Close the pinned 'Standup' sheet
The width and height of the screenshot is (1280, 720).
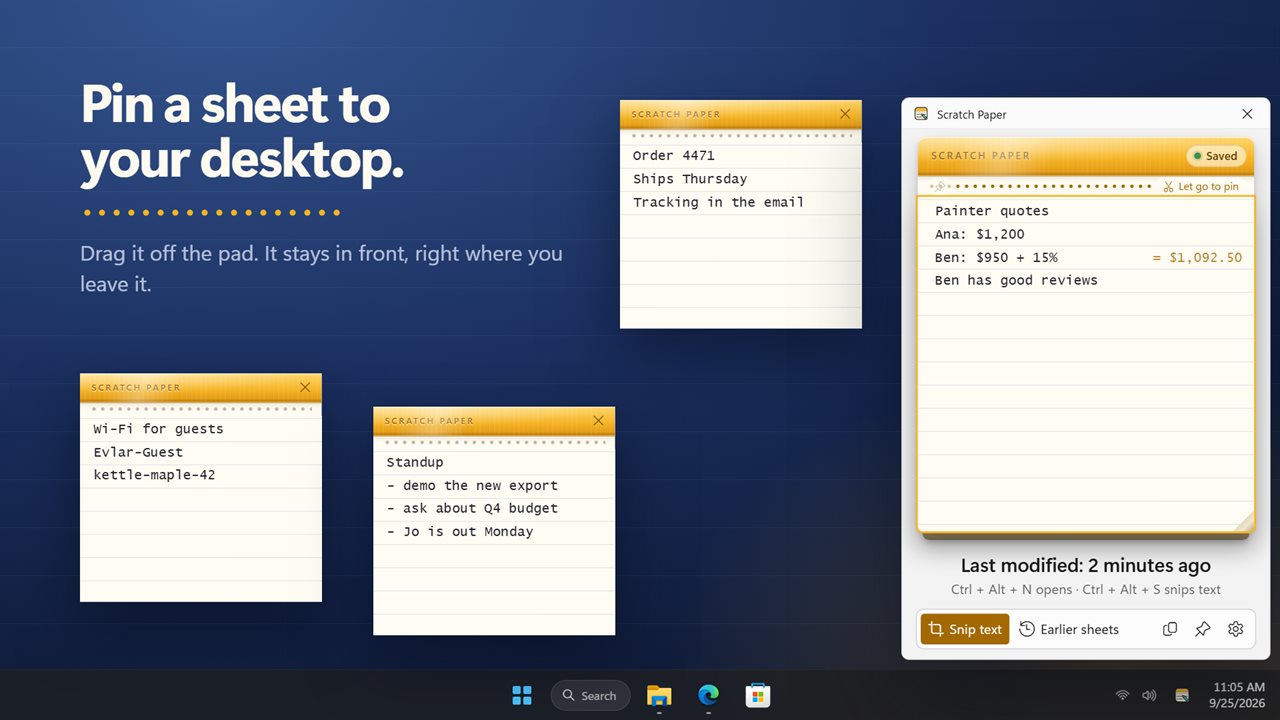[x=598, y=420]
